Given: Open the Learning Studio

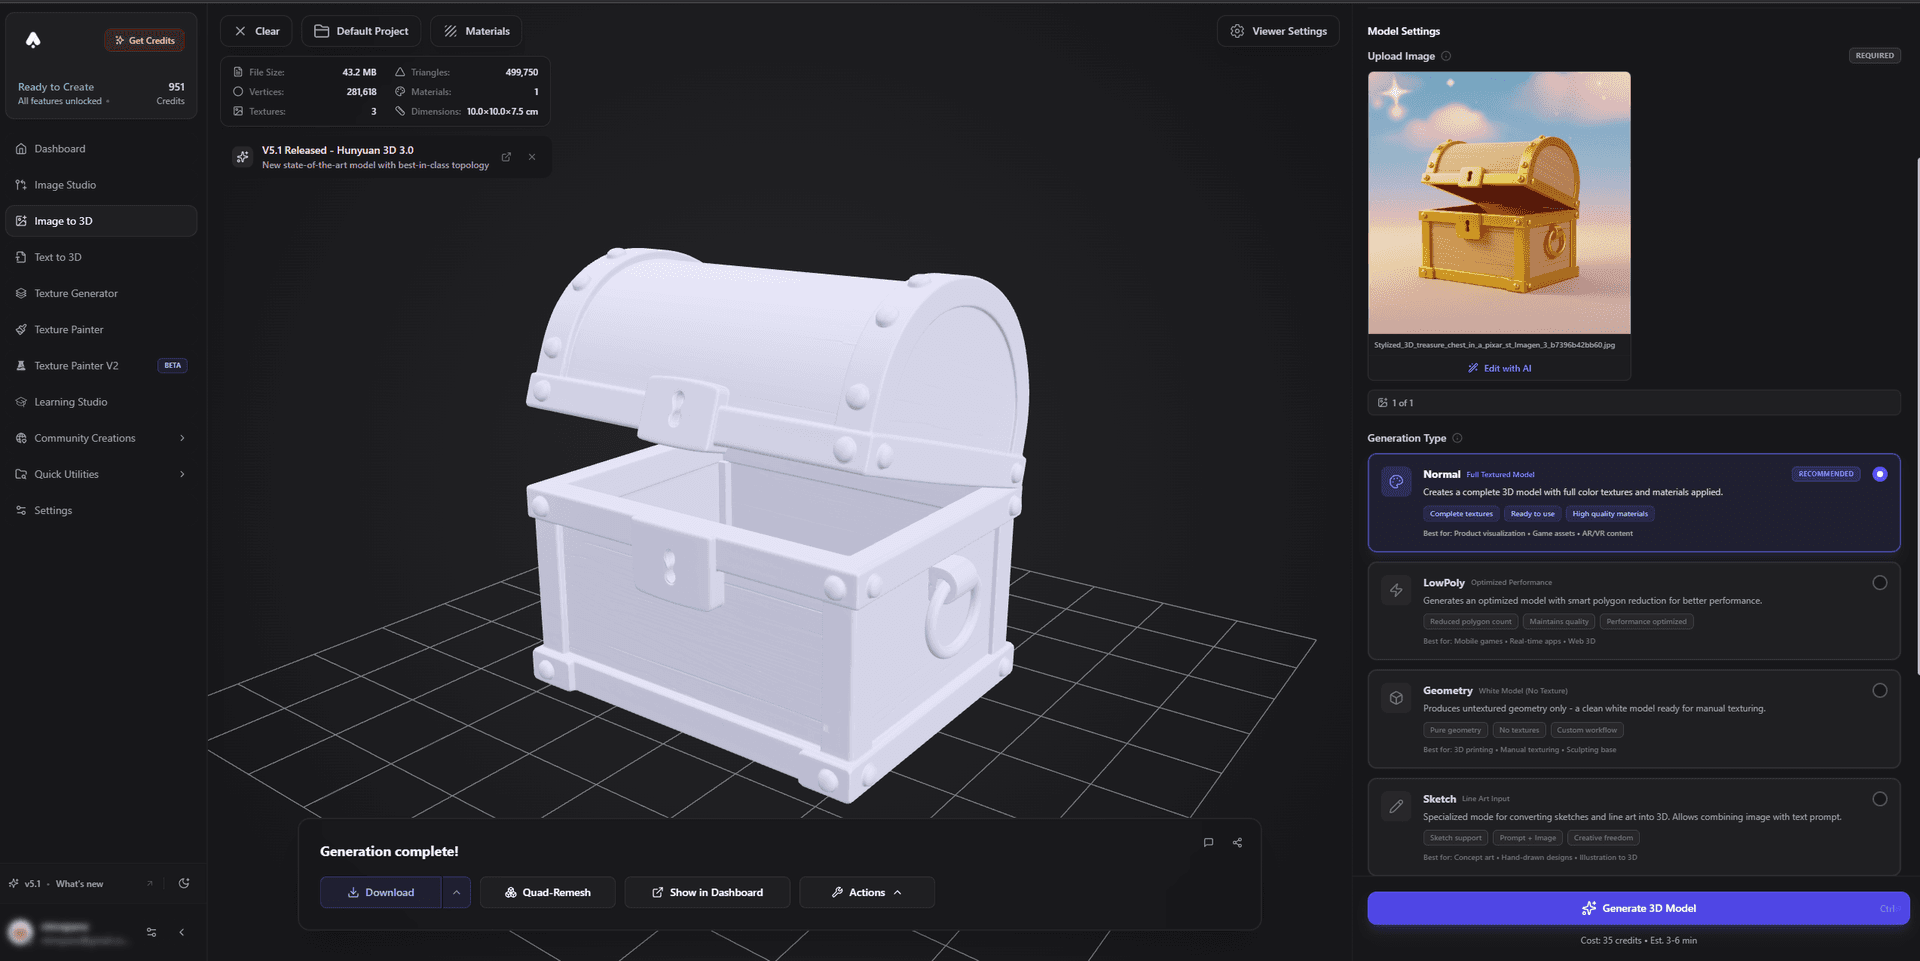Looking at the screenshot, I should 70,401.
